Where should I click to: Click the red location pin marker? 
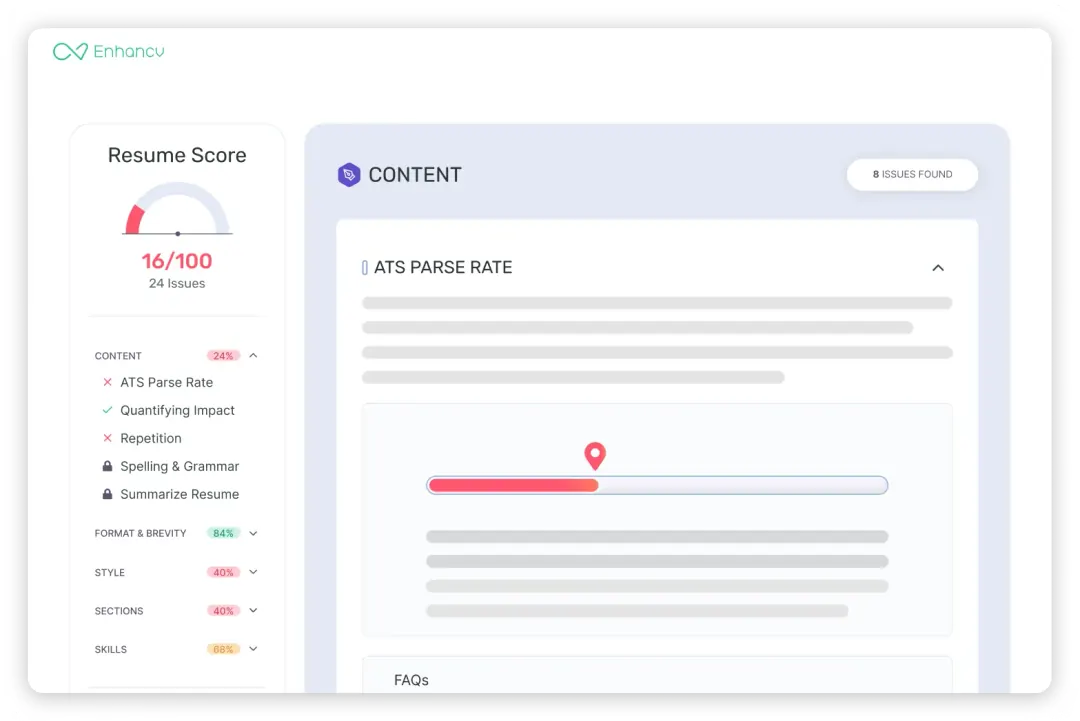click(595, 456)
